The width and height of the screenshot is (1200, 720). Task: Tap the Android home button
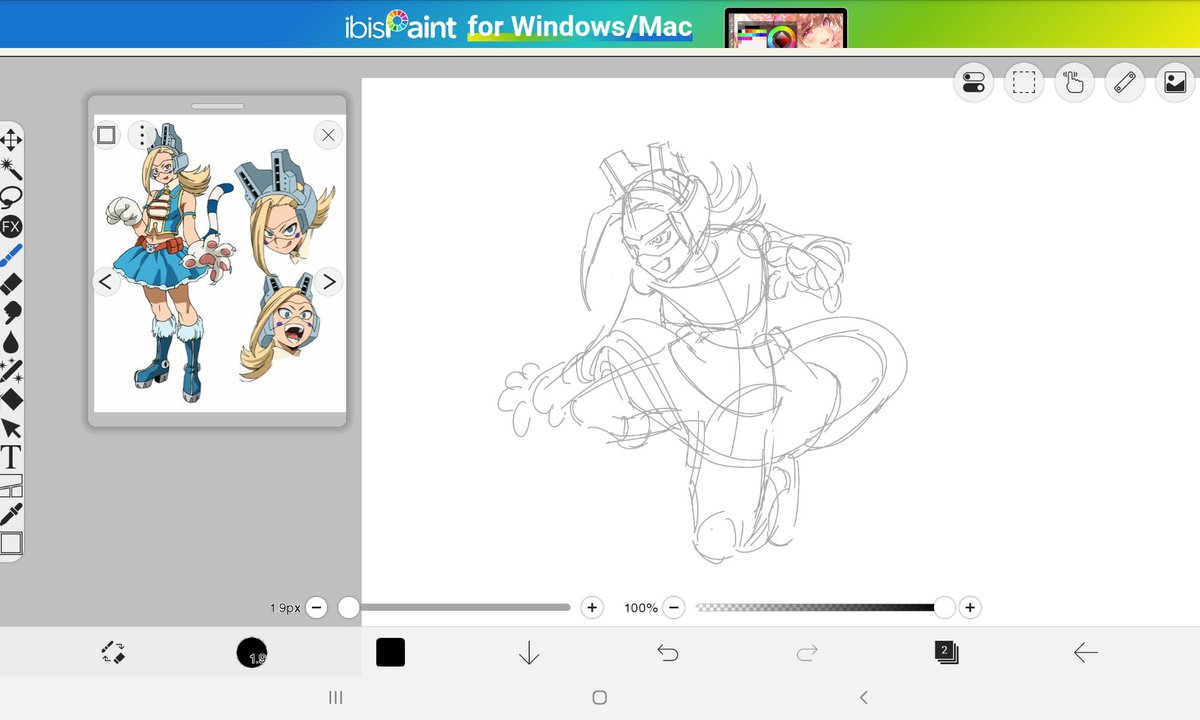[600, 698]
